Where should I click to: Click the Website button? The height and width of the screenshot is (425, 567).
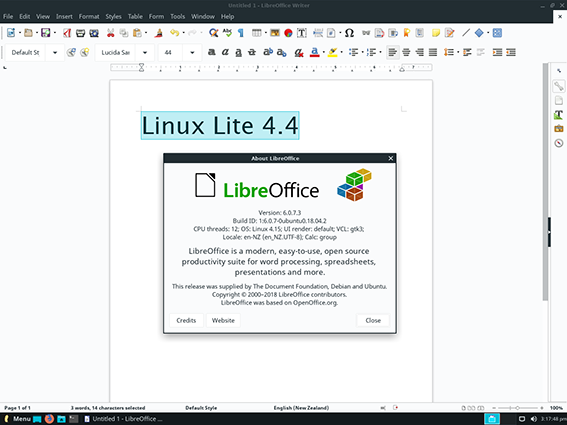223,320
